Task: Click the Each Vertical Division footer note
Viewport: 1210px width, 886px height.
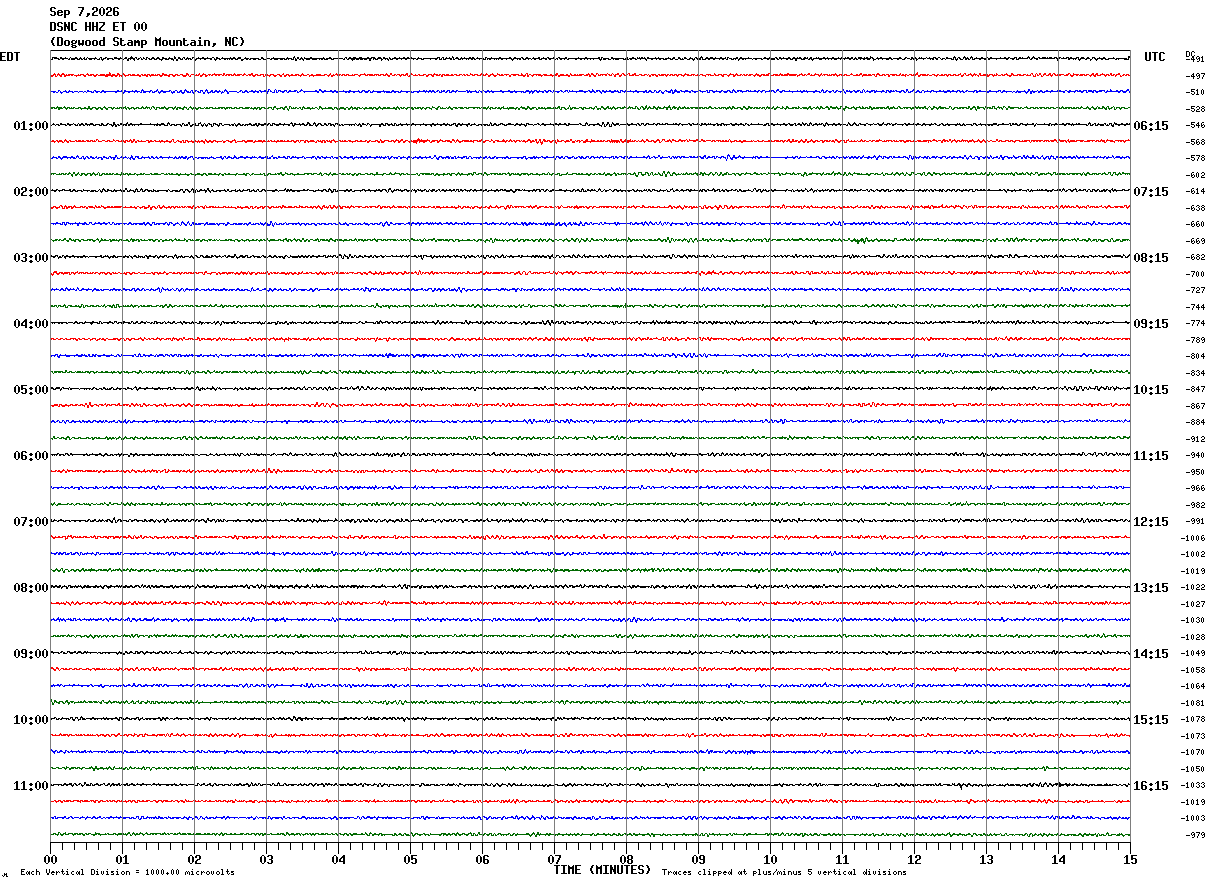Action: tap(127, 873)
